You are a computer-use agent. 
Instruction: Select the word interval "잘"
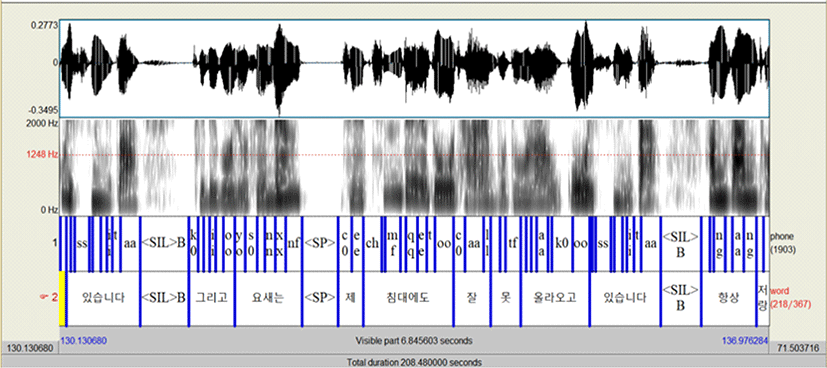pyautogui.click(x=472, y=298)
